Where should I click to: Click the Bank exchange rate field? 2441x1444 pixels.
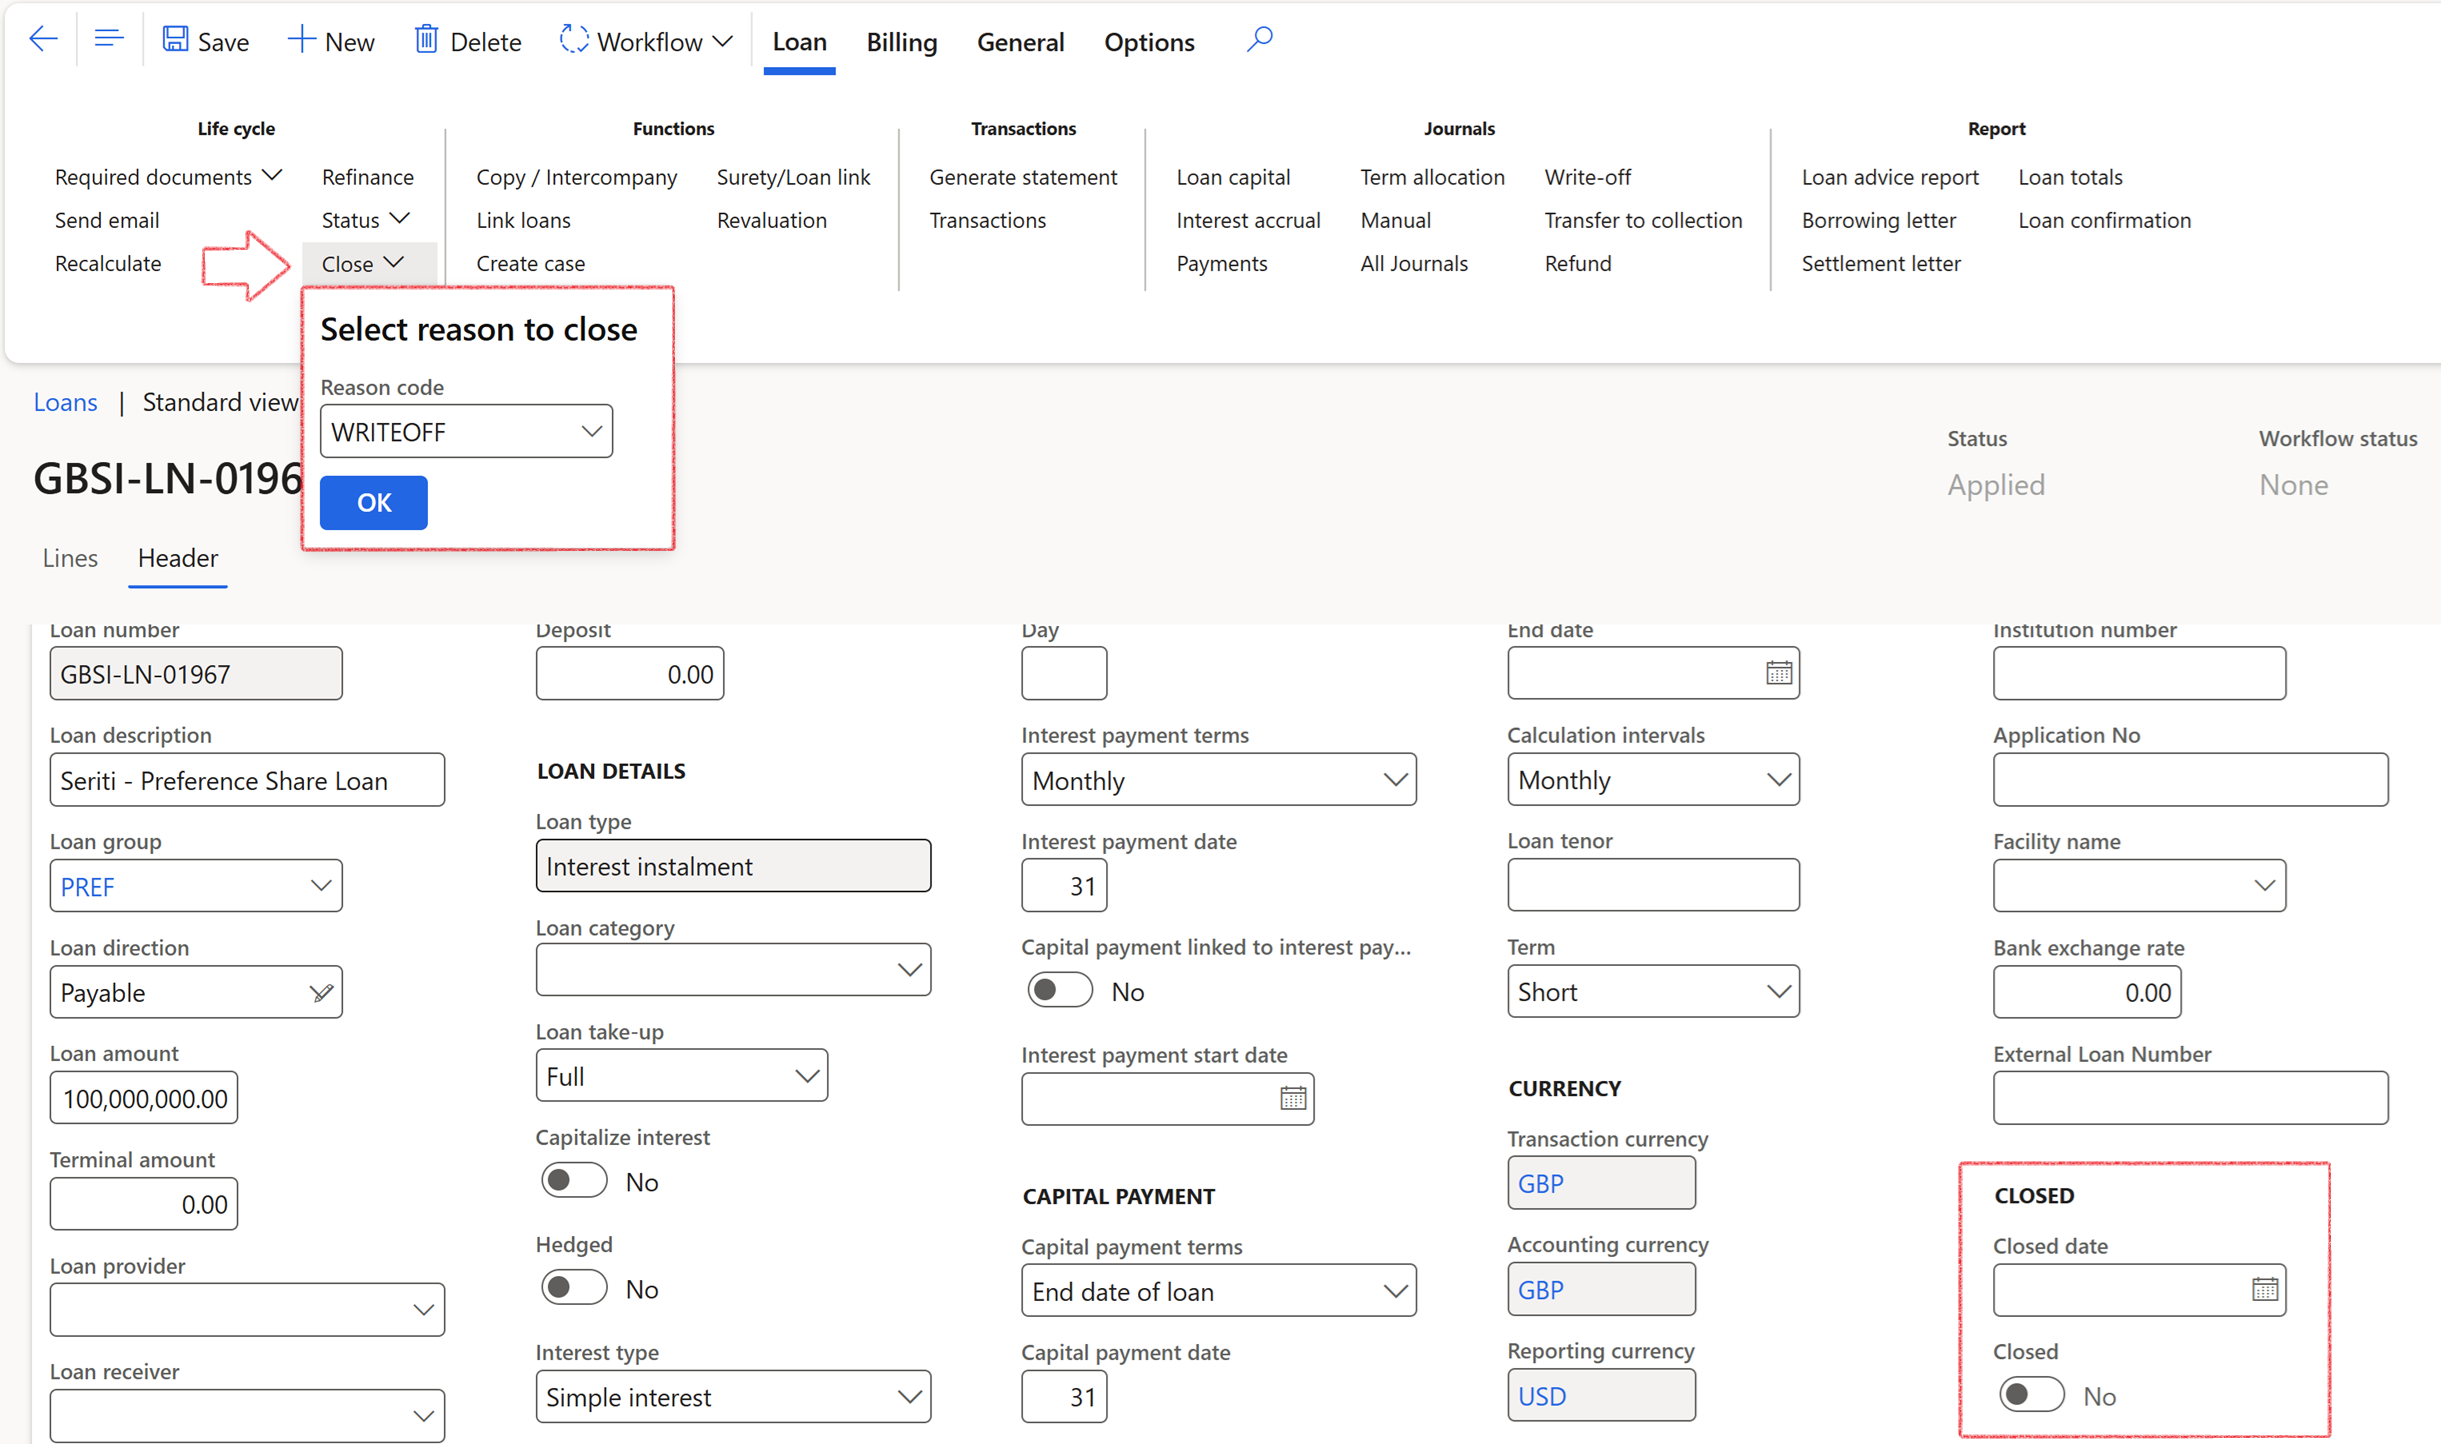(2086, 992)
